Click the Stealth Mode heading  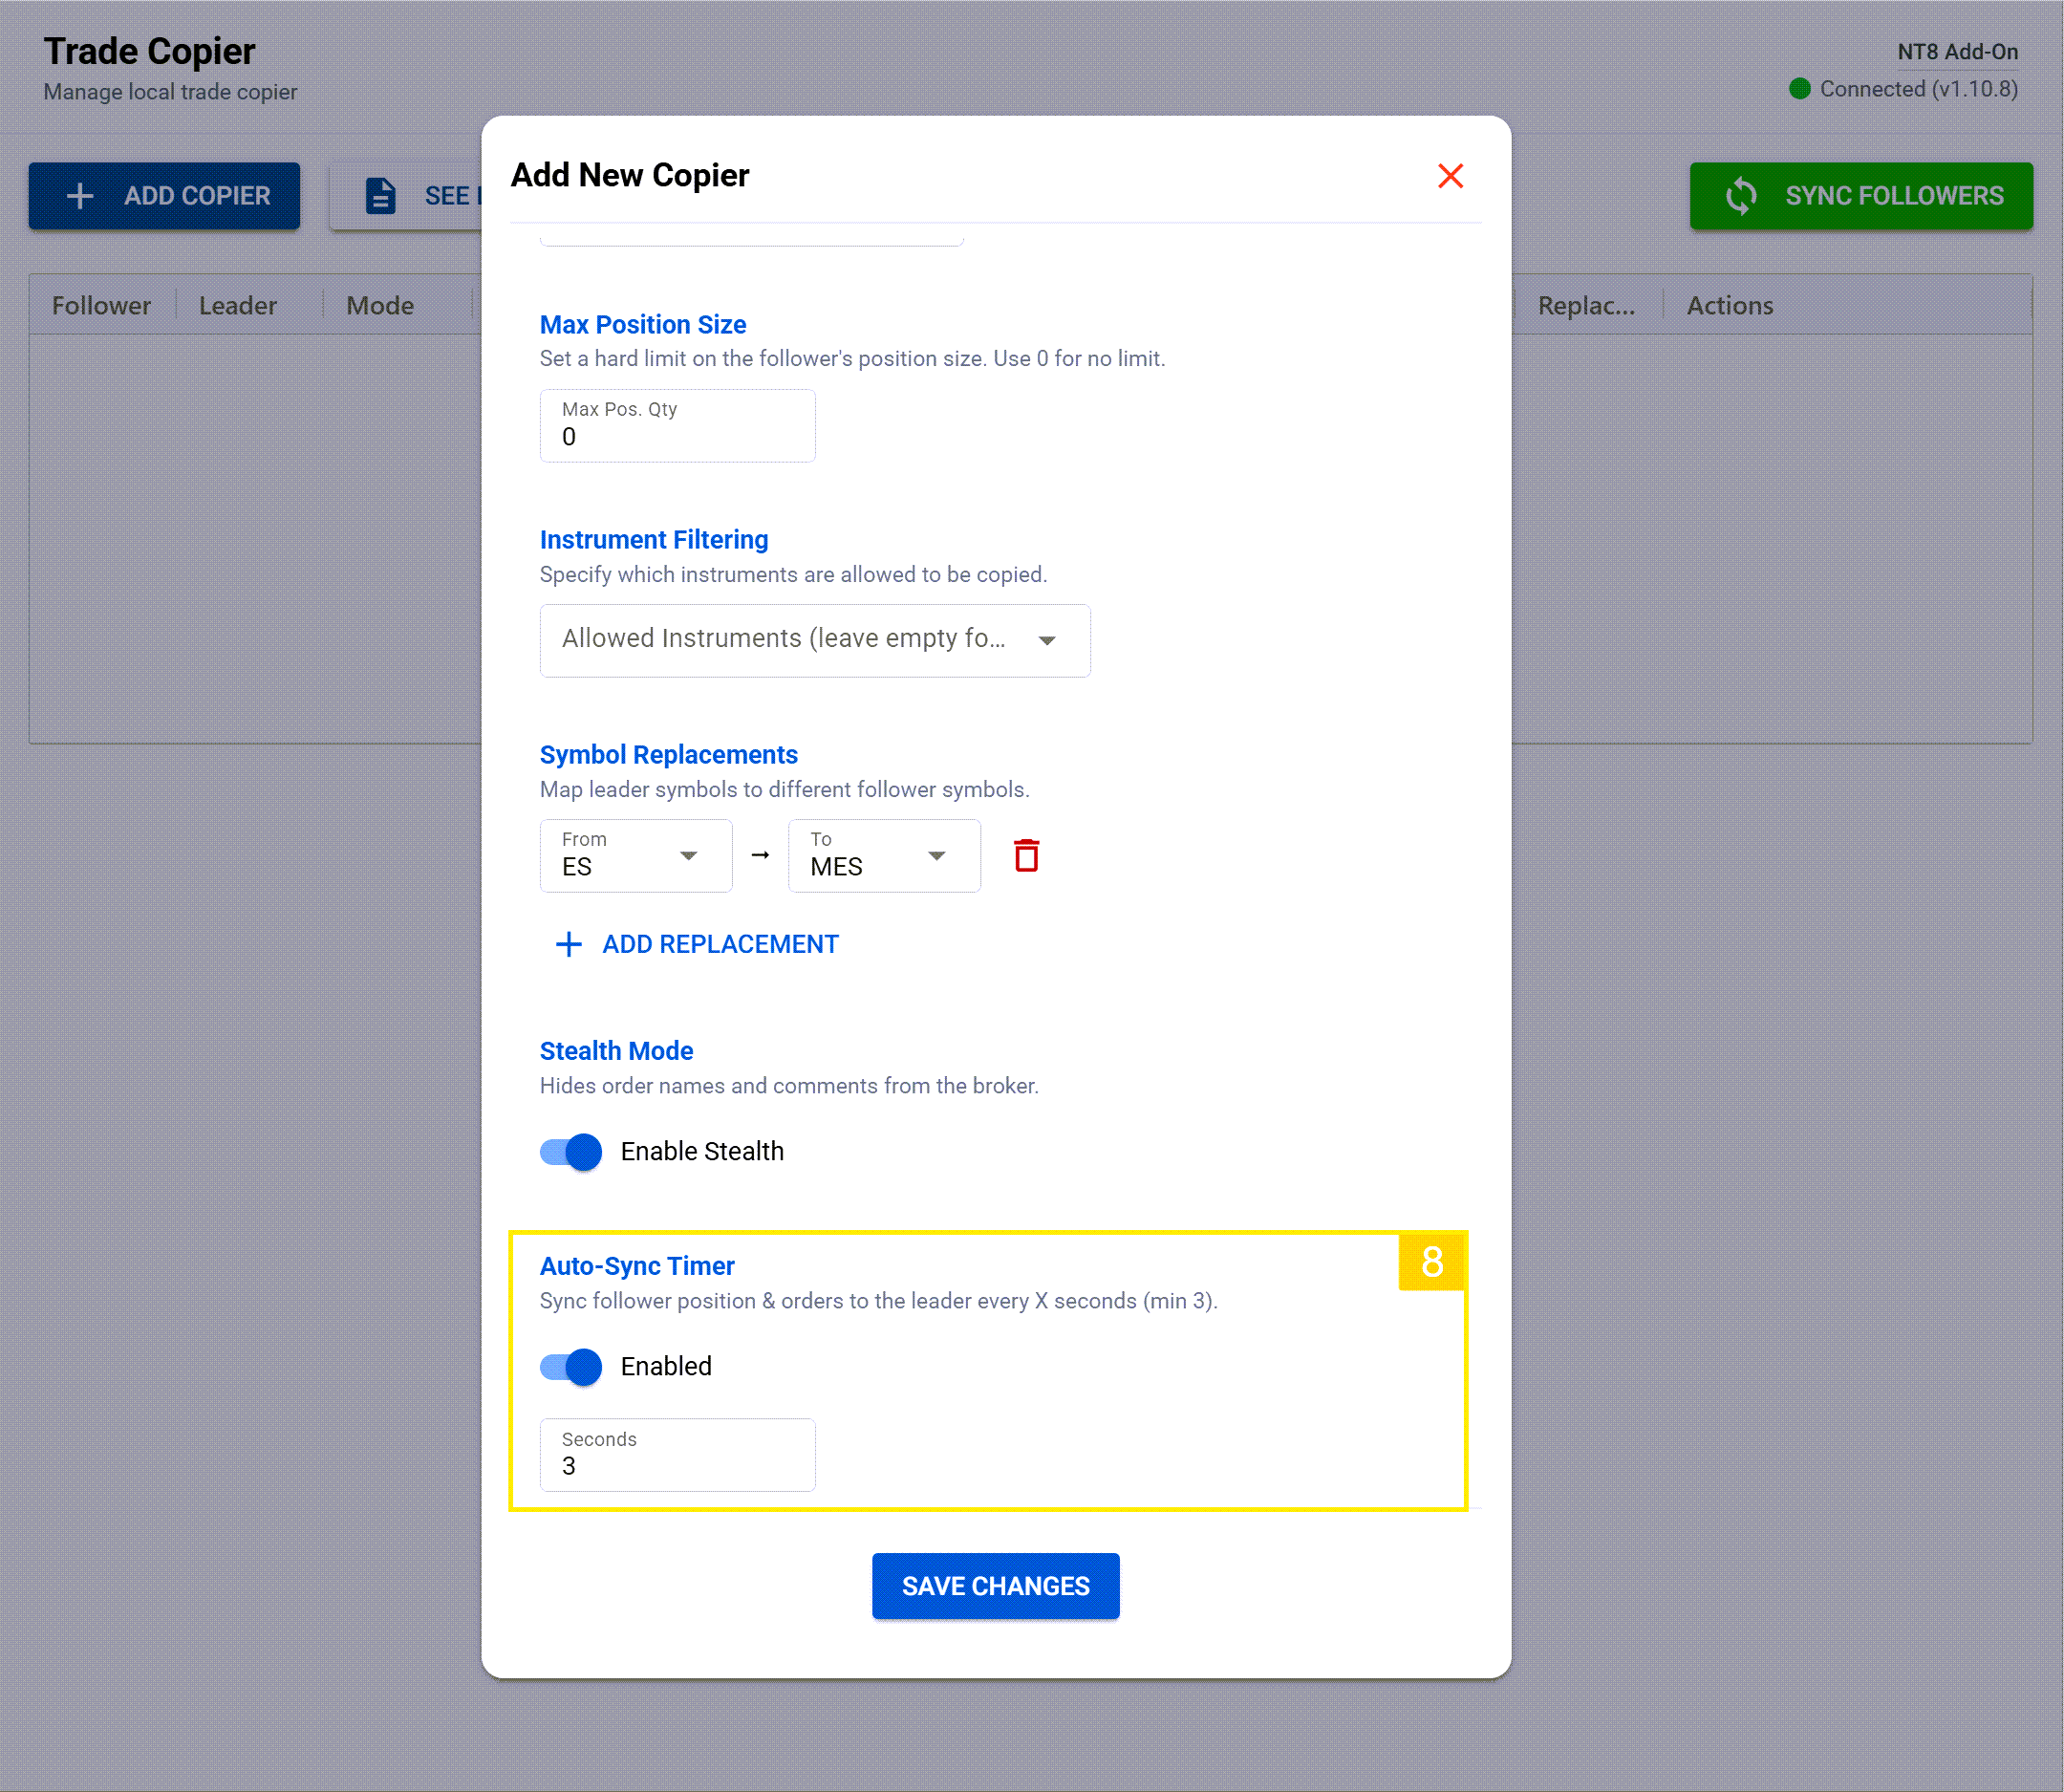(616, 1051)
